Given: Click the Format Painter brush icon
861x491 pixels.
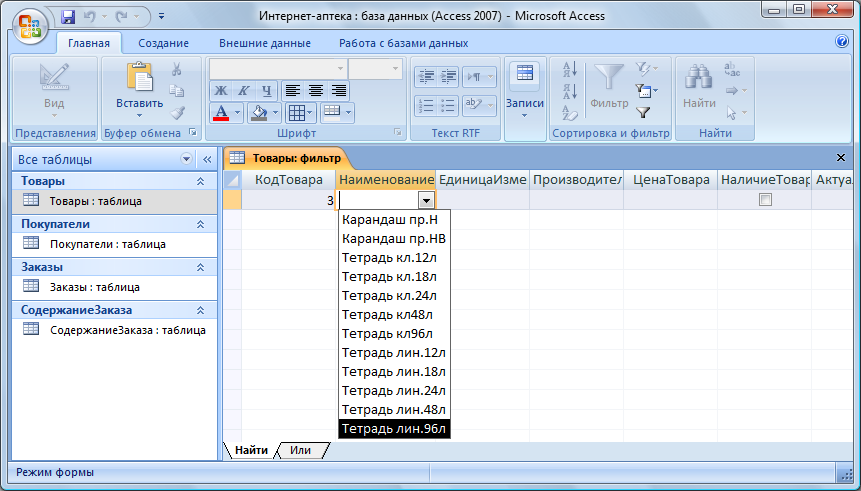Looking at the screenshot, I should click(177, 113).
